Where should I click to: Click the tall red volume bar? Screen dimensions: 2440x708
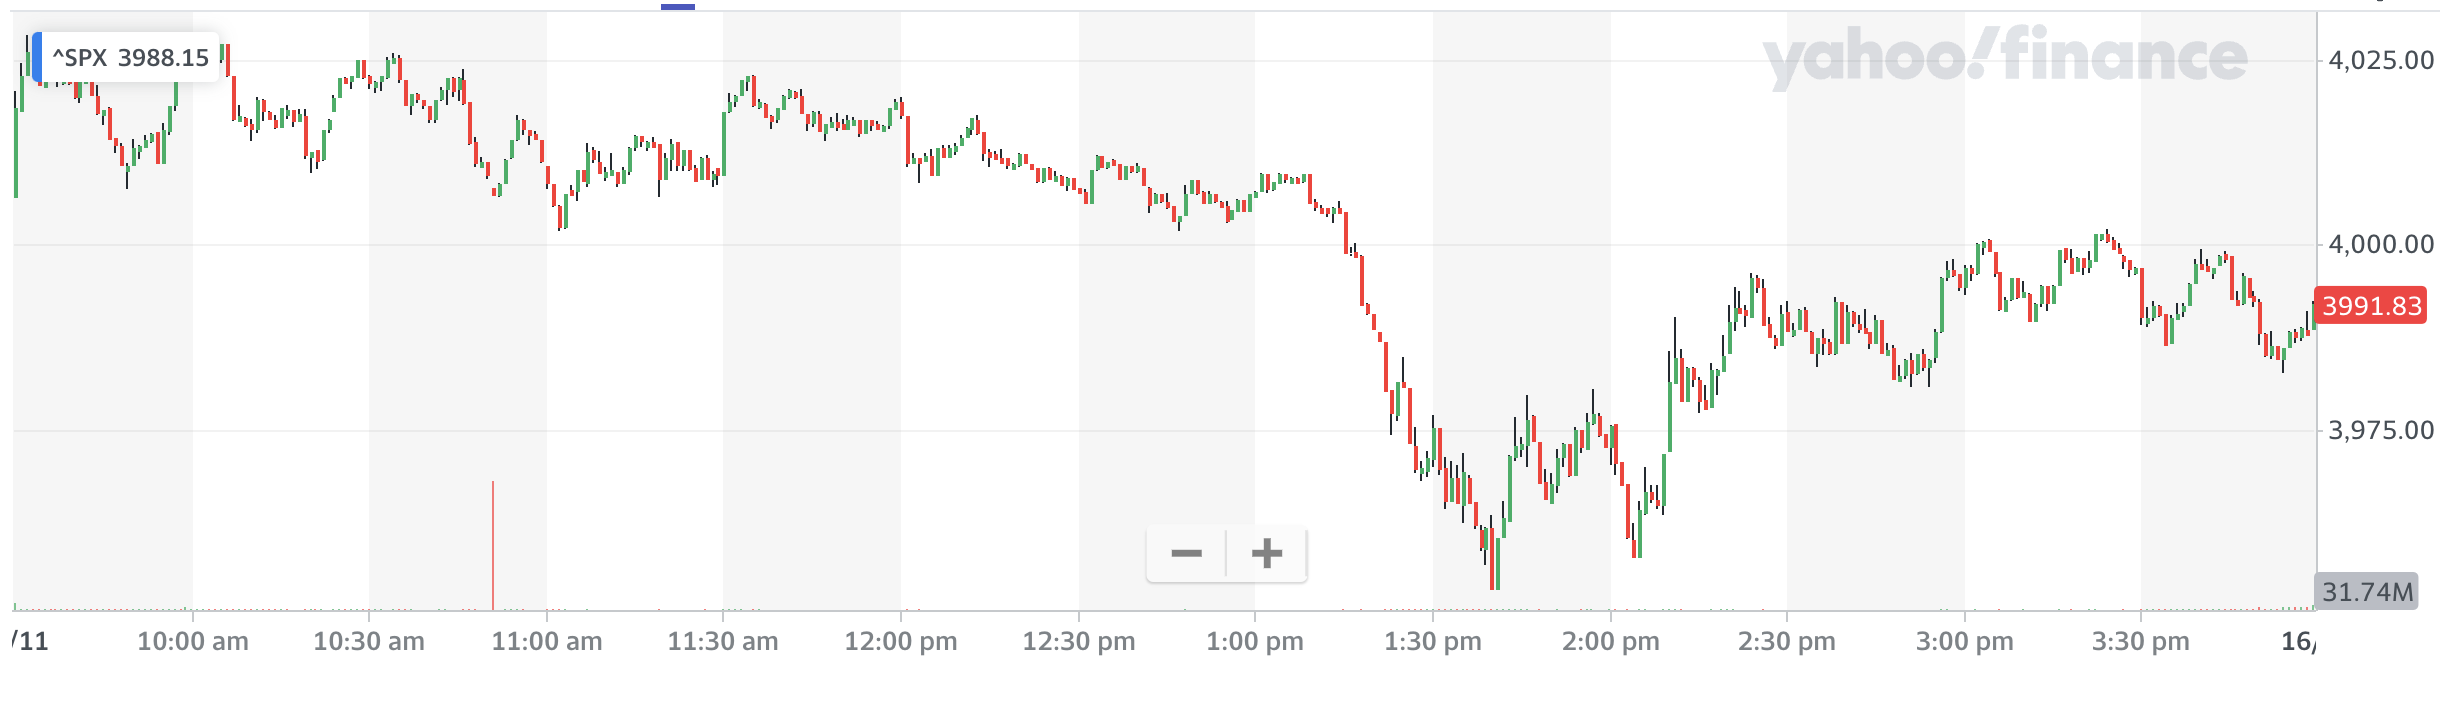click(493, 545)
